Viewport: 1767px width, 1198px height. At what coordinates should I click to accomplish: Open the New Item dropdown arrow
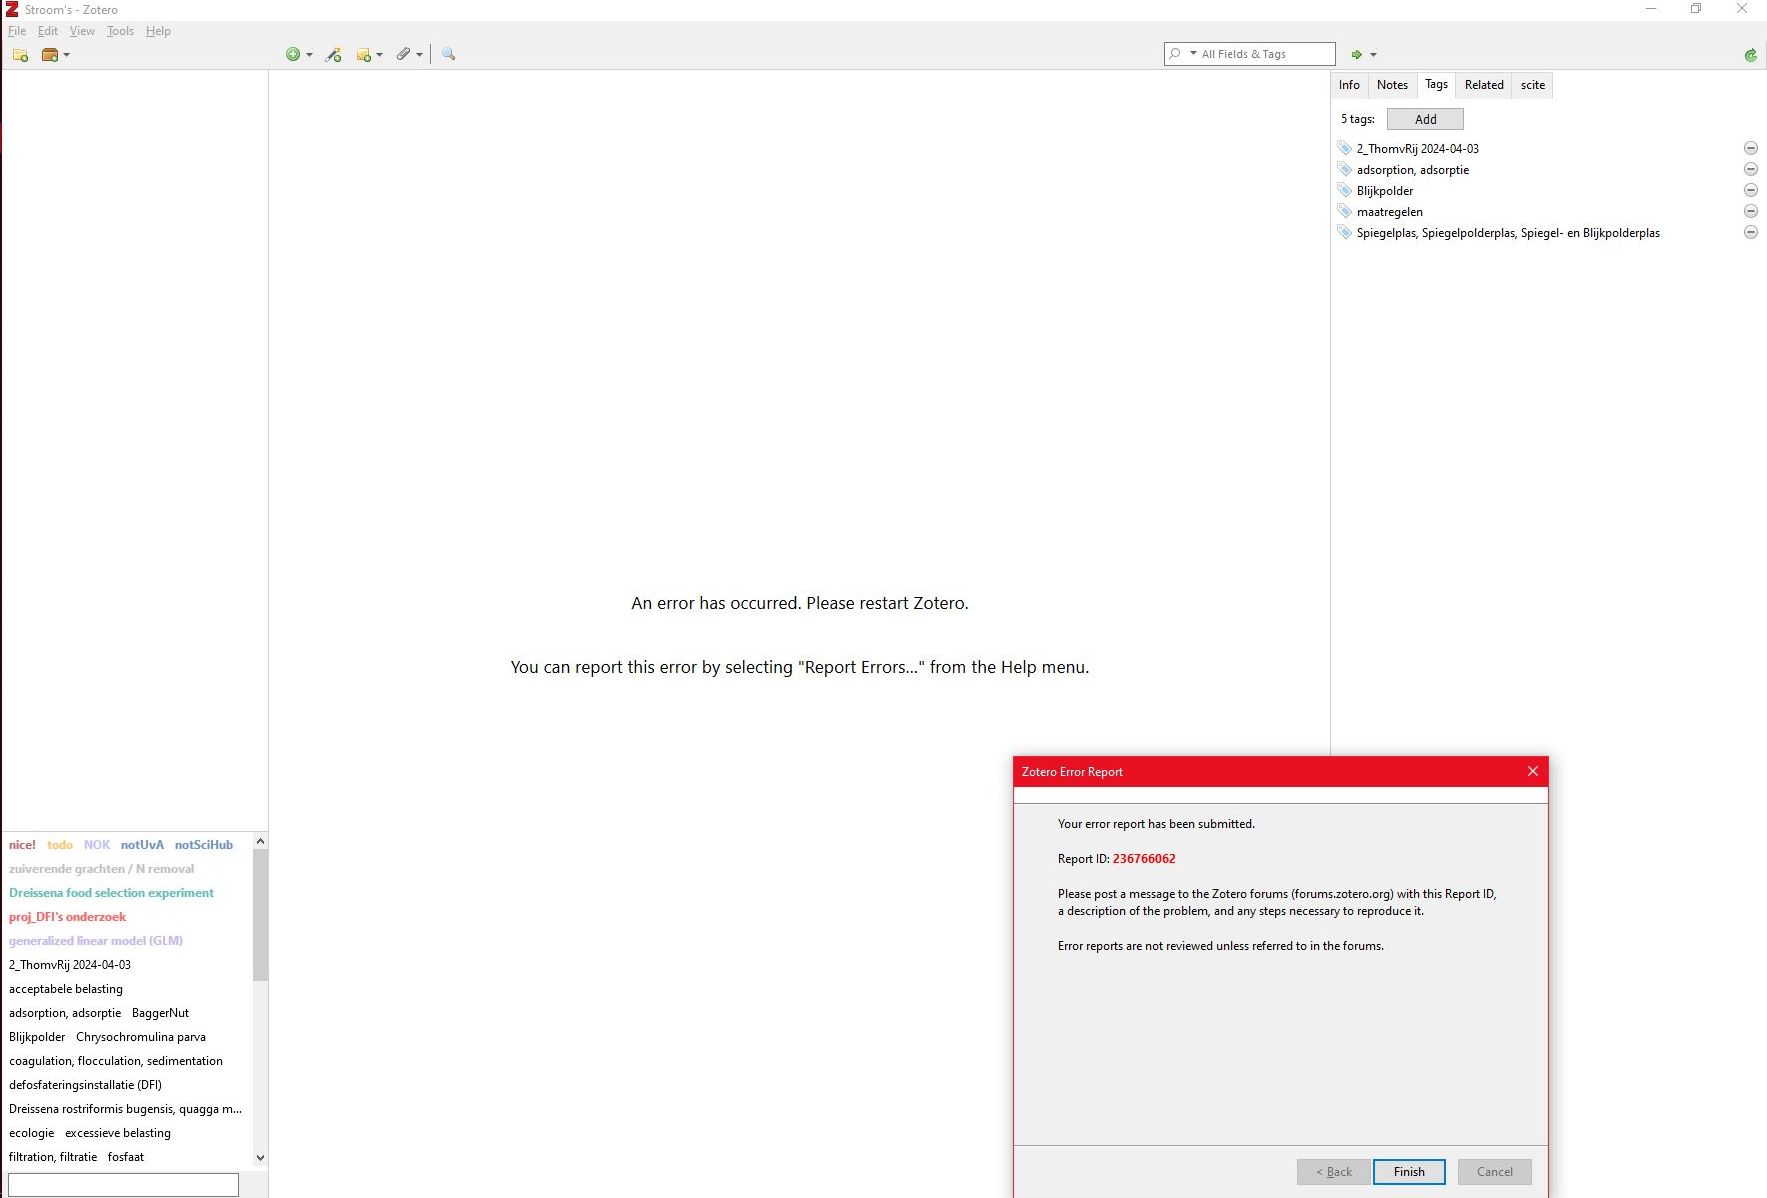tap(309, 55)
